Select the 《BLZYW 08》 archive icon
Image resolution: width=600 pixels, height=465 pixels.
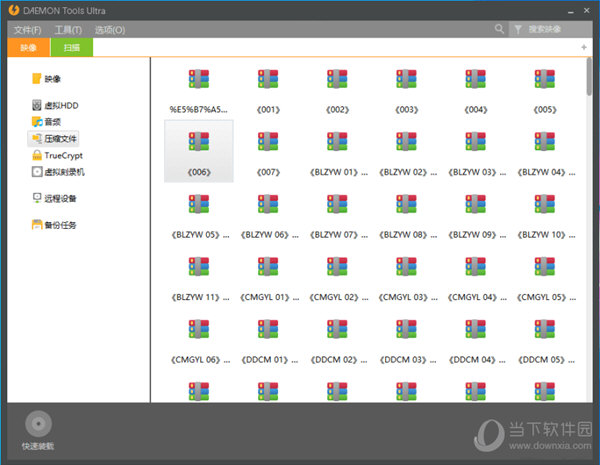tap(406, 204)
